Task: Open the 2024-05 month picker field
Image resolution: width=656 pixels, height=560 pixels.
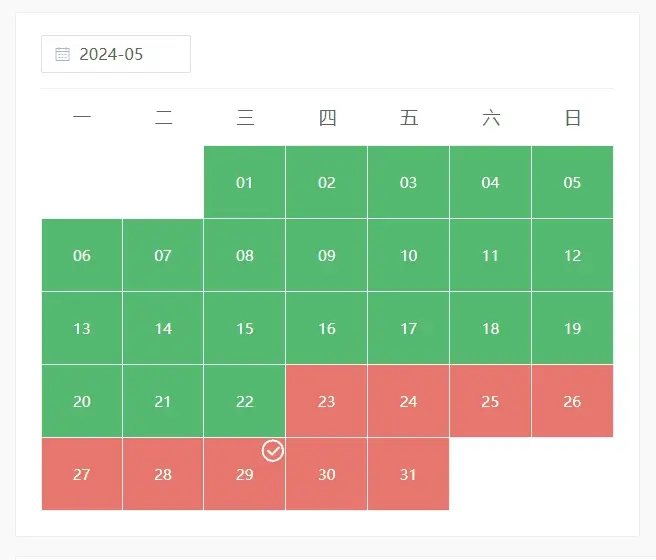Action: (116, 54)
